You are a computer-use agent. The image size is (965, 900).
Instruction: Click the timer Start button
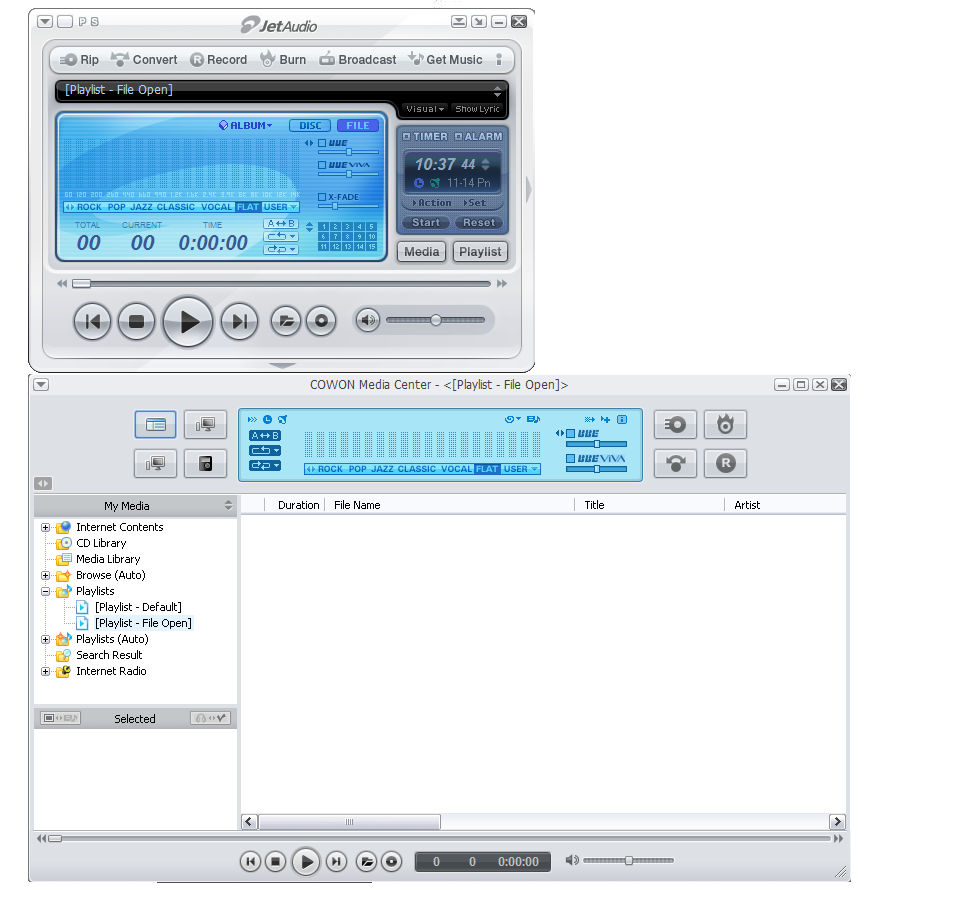click(x=426, y=223)
